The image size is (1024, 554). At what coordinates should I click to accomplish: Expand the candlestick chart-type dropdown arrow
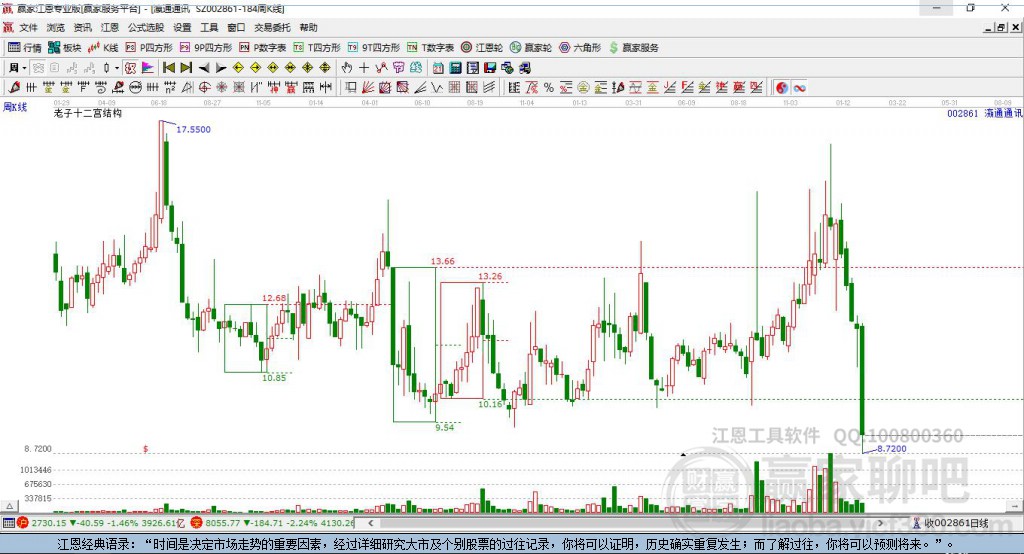(x=117, y=68)
